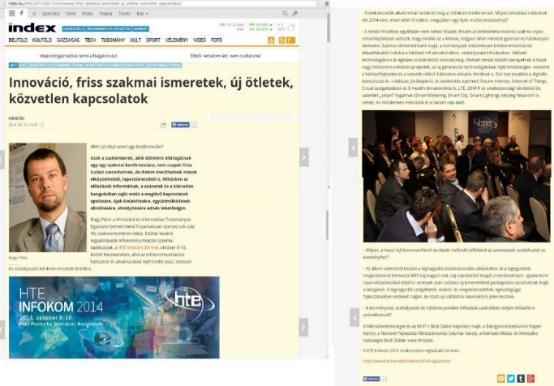Open the GAZDASÁG section
Viewport: 554px width, 386px height.
(x=68, y=40)
